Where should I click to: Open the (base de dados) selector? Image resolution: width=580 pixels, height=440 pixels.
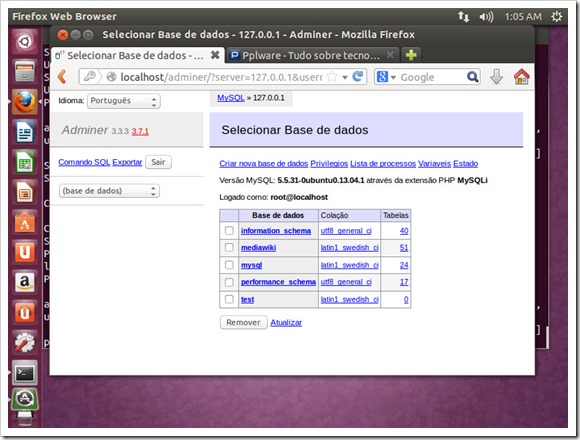point(109,191)
